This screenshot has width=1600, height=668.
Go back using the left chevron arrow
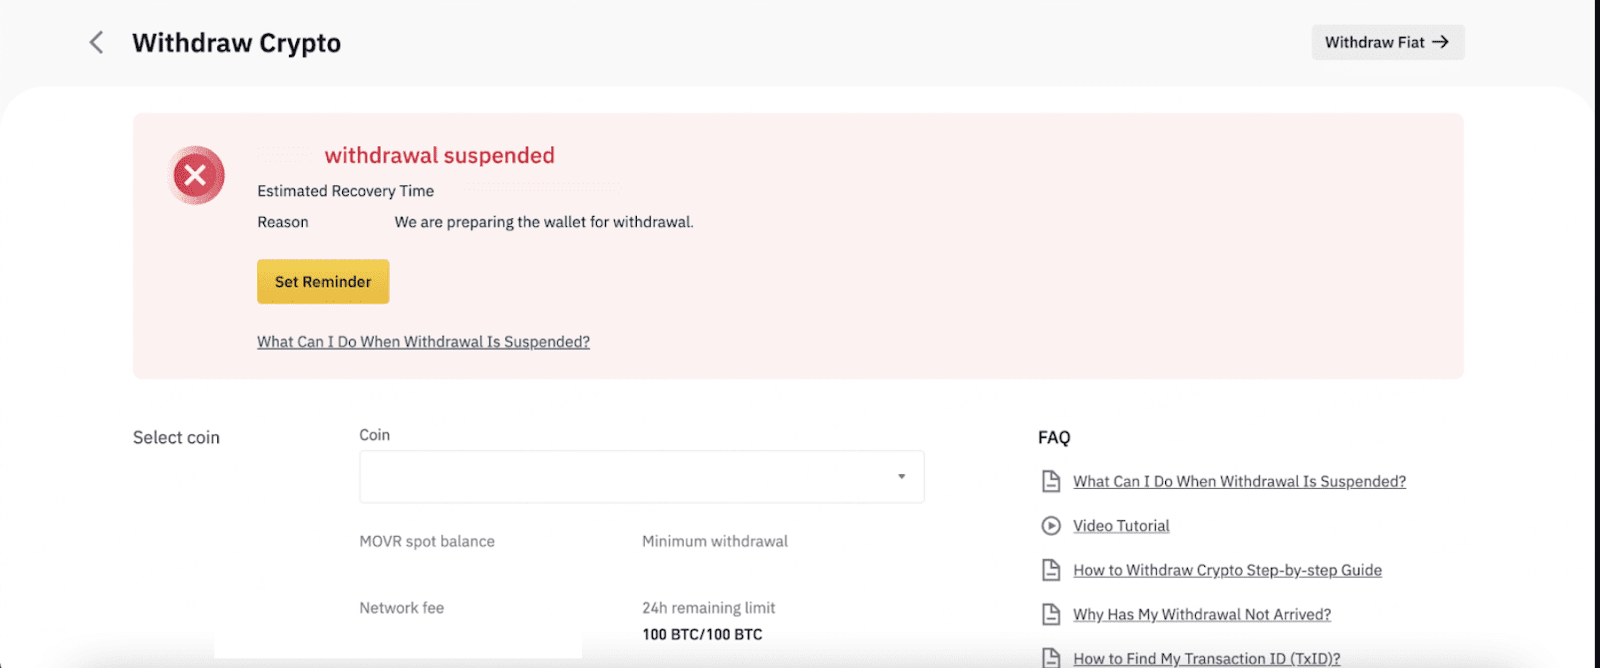pyautogui.click(x=96, y=42)
